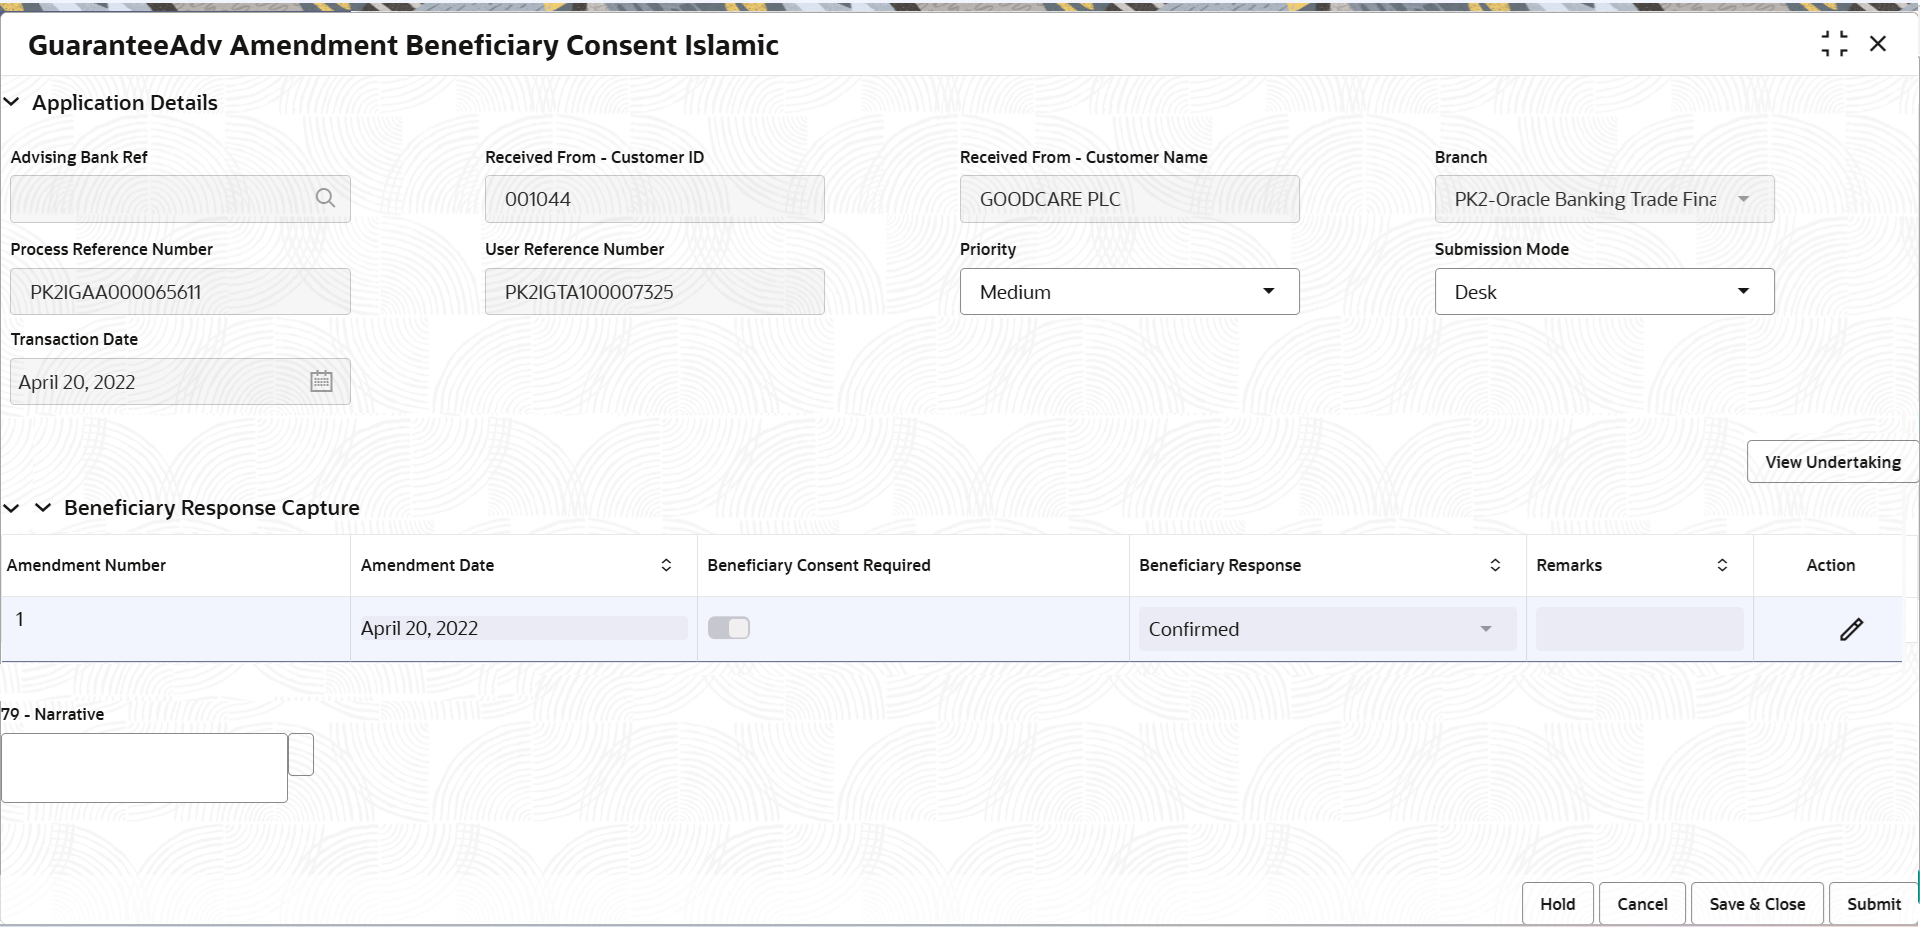Collapse Beneficiary Response Capture outer chevron
Image resolution: width=1920 pixels, height=927 pixels.
coord(12,508)
